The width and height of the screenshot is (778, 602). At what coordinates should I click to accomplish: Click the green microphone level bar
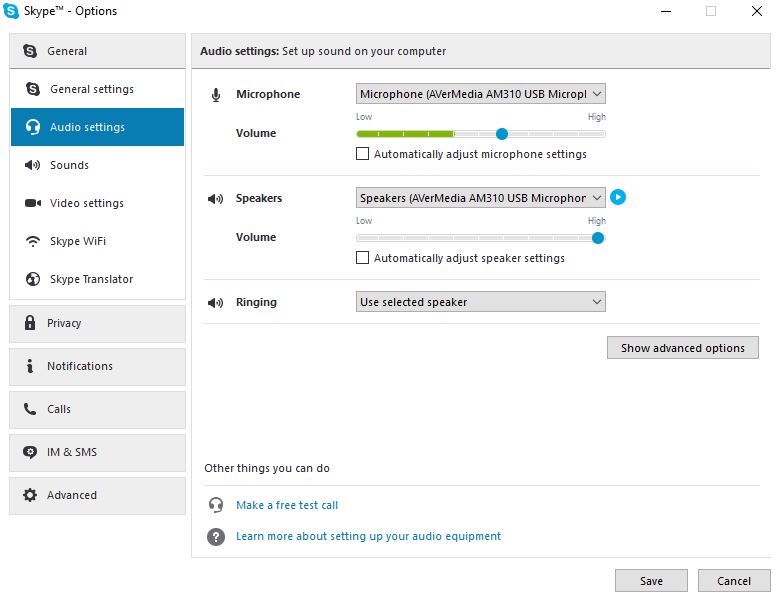[x=405, y=134]
